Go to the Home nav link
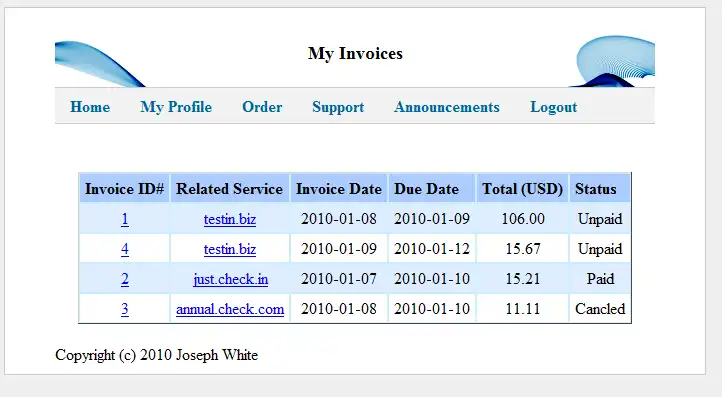The image size is (722, 397). coord(90,107)
